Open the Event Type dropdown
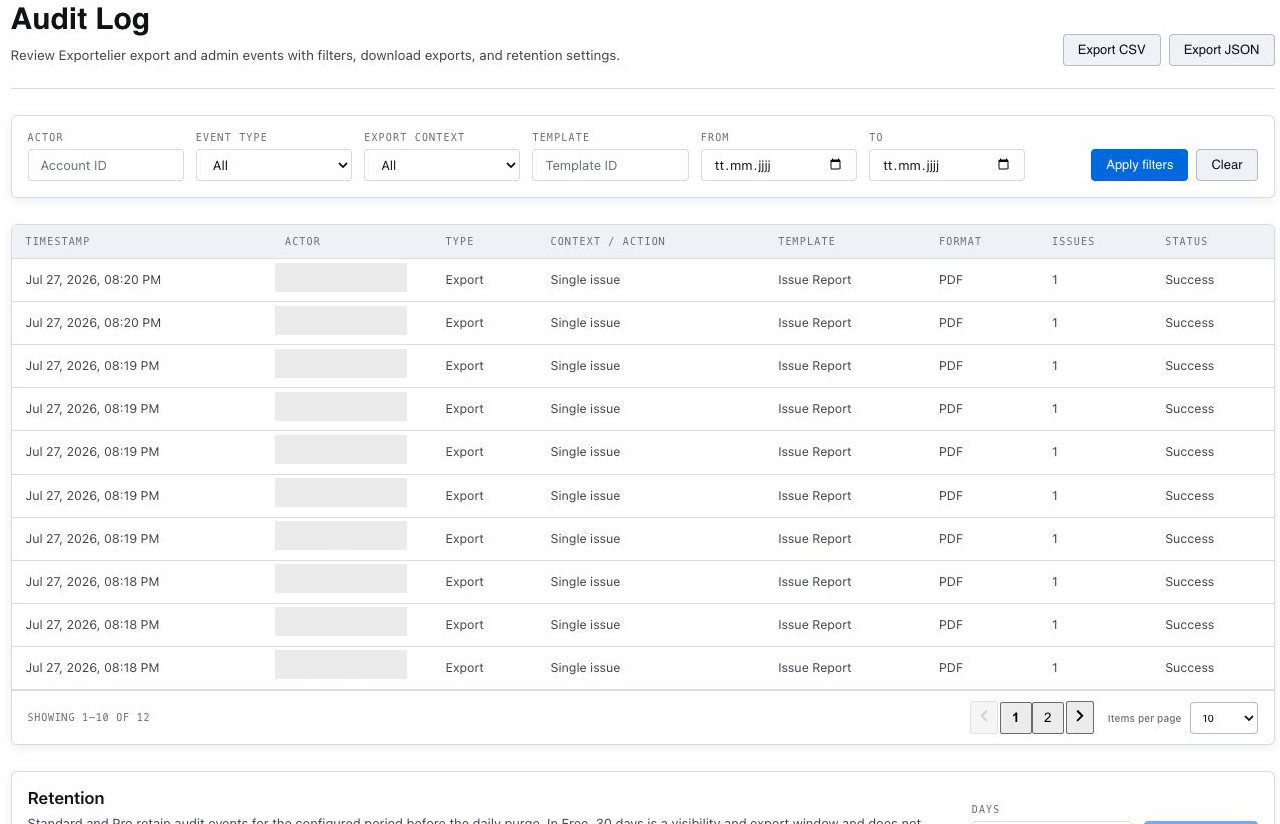1280x824 pixels. pos(274,165)
